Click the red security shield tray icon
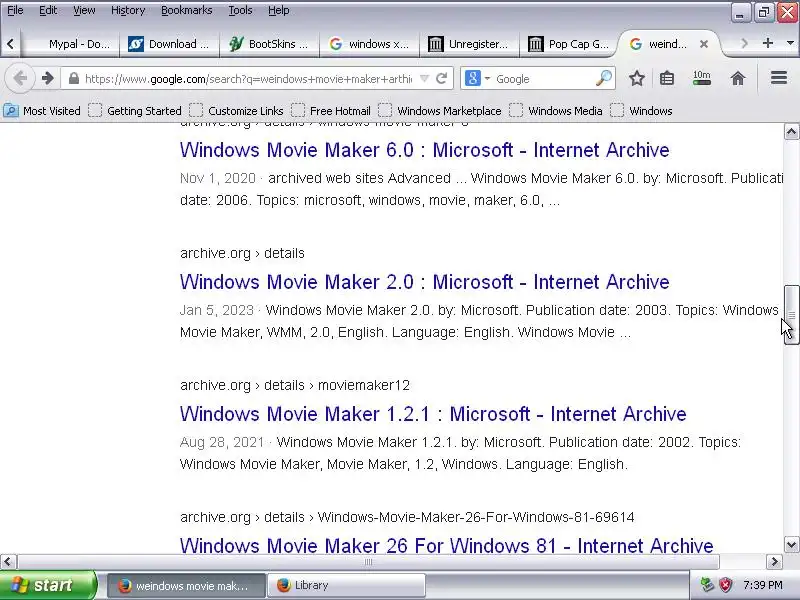 725,585
